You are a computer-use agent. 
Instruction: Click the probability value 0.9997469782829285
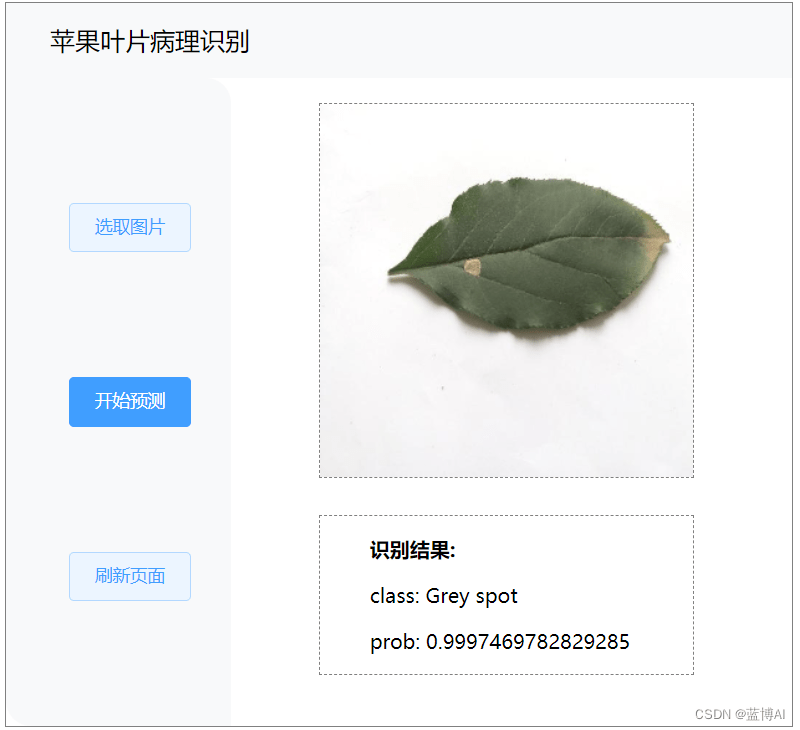528,642
